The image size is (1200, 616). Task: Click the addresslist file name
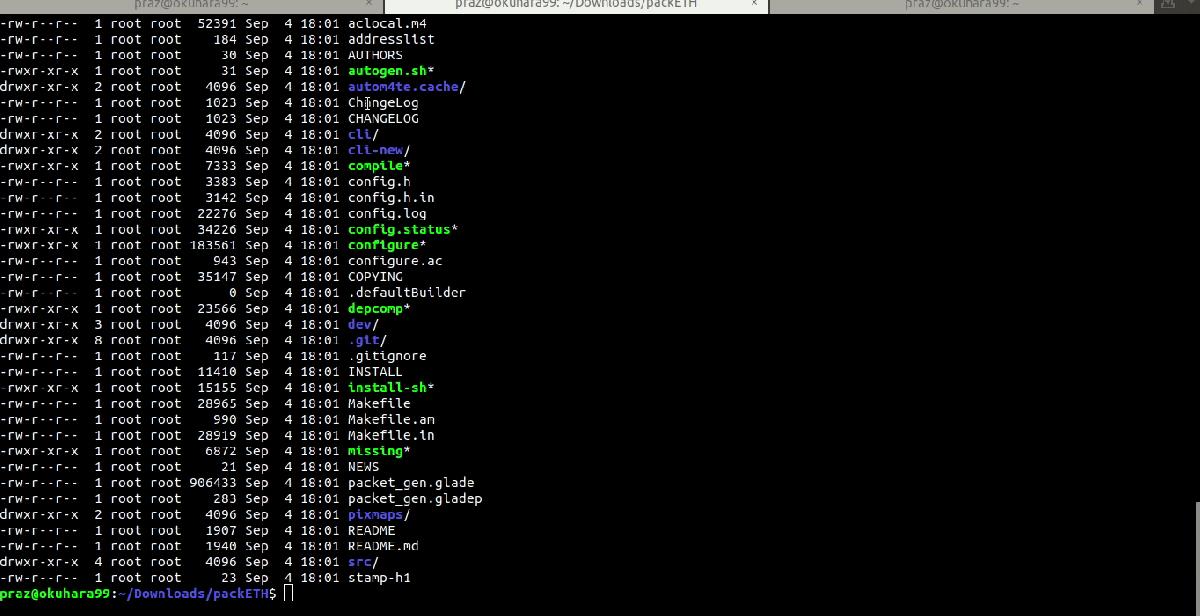(x=391, y=39)
